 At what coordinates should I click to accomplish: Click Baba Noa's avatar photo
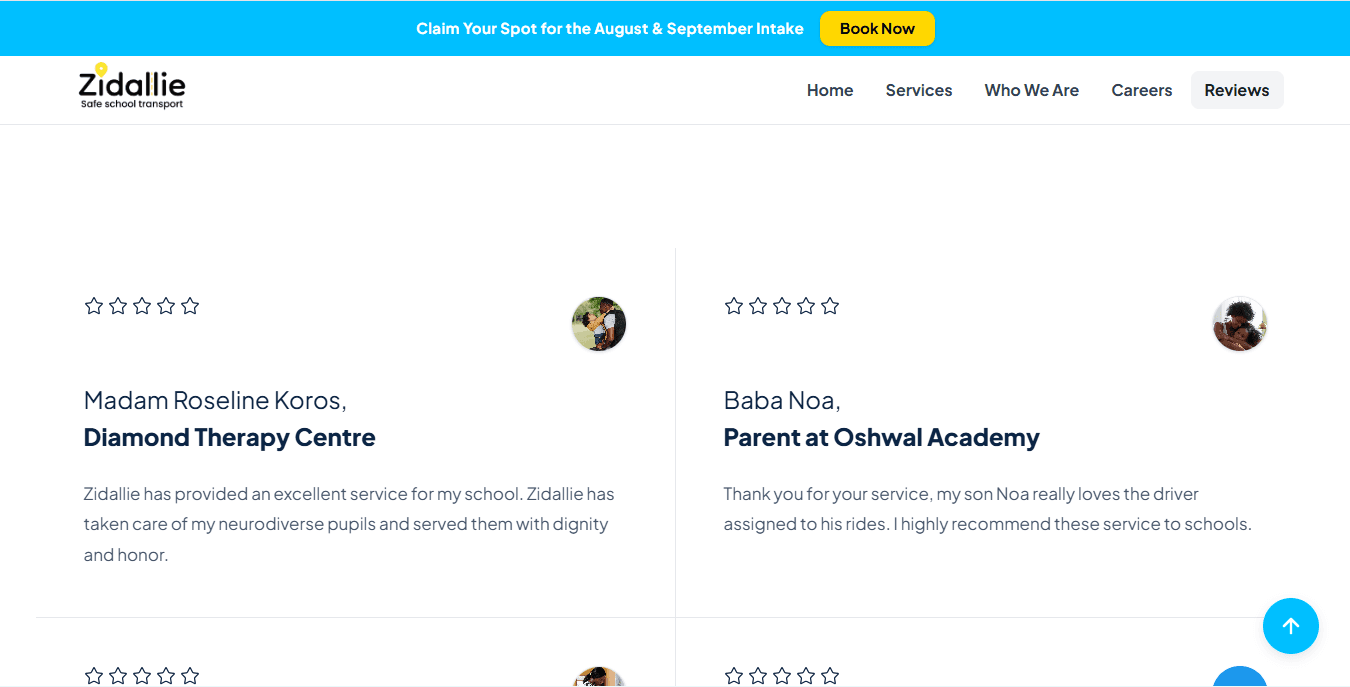click(1240, 324)
